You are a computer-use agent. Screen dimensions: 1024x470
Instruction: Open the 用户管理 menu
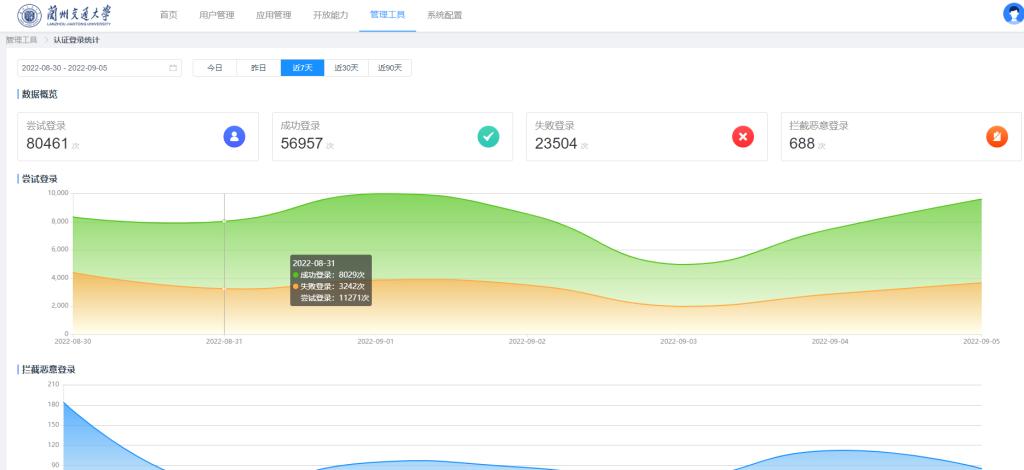coord(217,15)
